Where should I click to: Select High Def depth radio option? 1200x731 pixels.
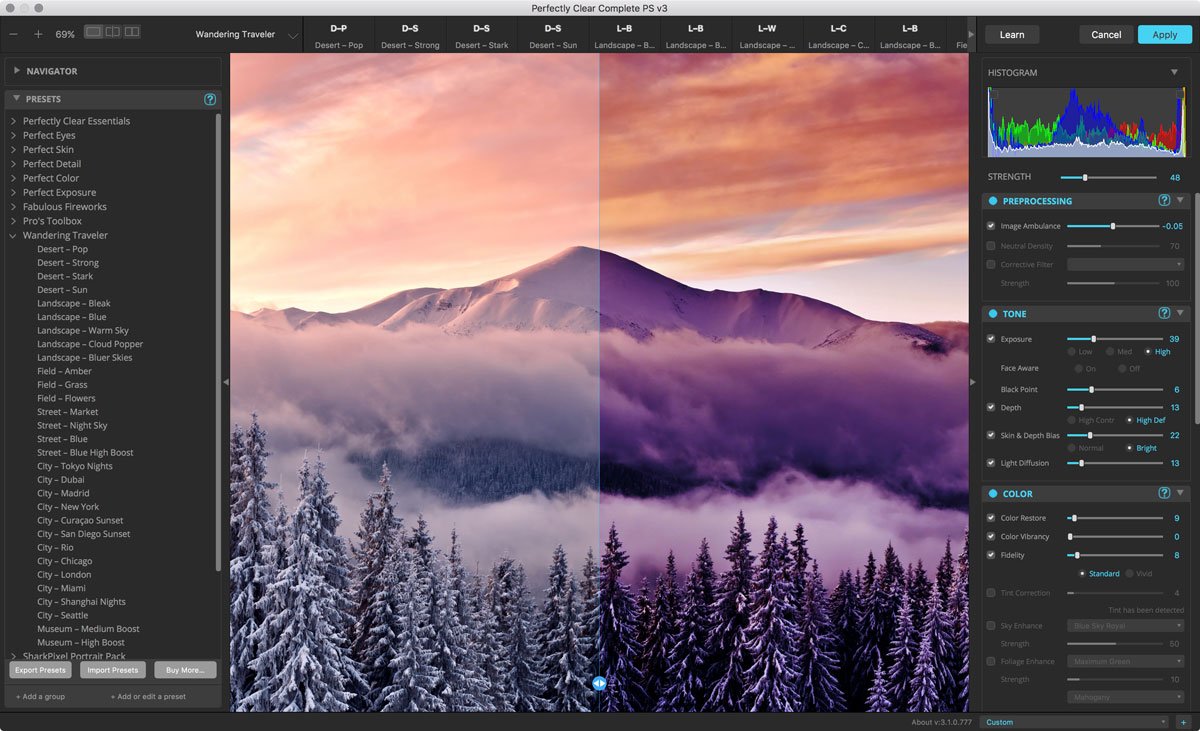point(1130,420)
